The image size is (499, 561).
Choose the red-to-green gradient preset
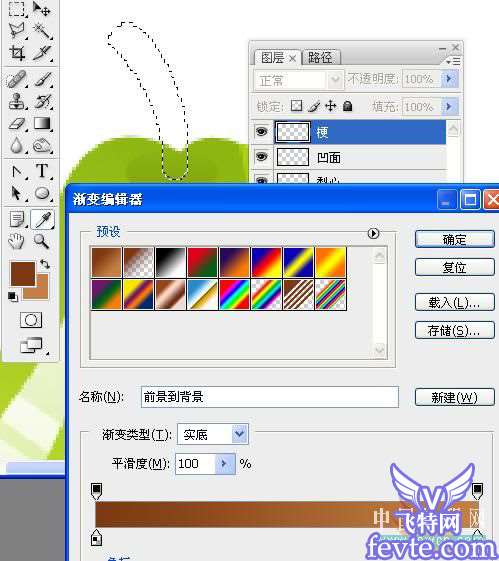coord(202,262)
